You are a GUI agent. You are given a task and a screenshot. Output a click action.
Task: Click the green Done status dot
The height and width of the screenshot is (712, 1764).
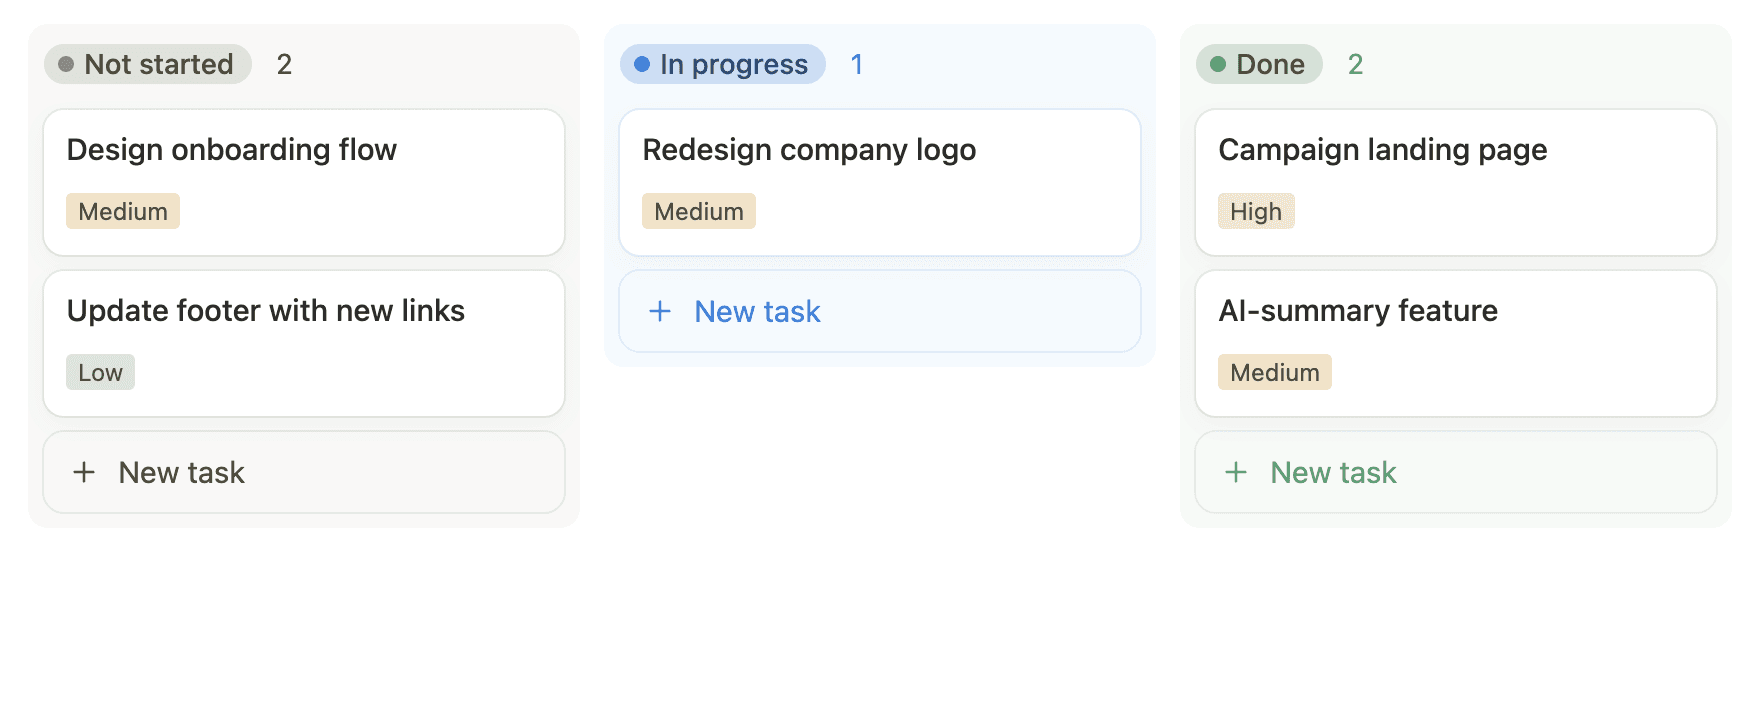click(x=1218, y=64)
